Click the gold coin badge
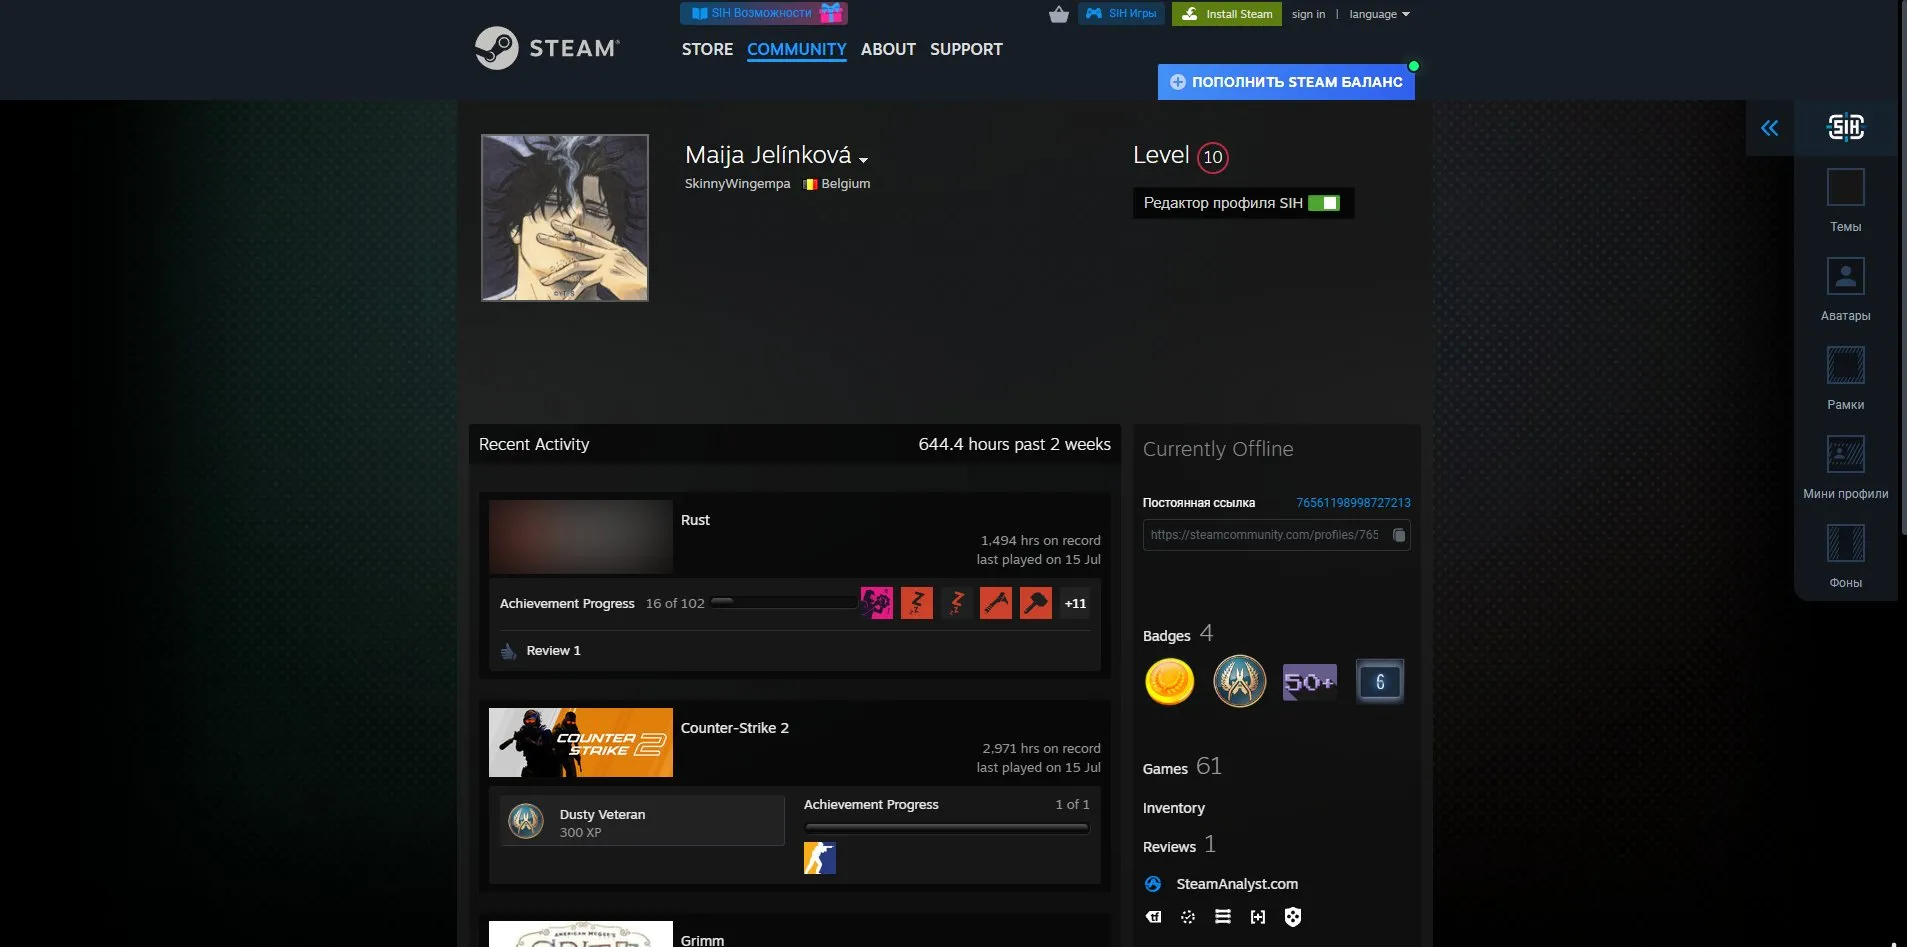This screenshot has width=1907, height=947. [1169, 682]
